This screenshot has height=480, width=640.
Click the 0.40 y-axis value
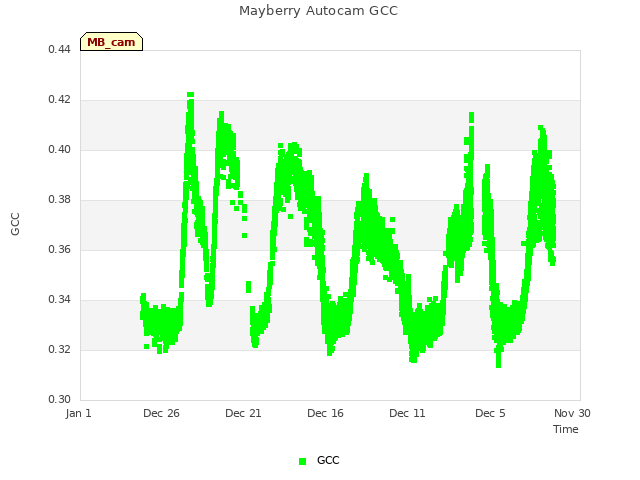60,150
